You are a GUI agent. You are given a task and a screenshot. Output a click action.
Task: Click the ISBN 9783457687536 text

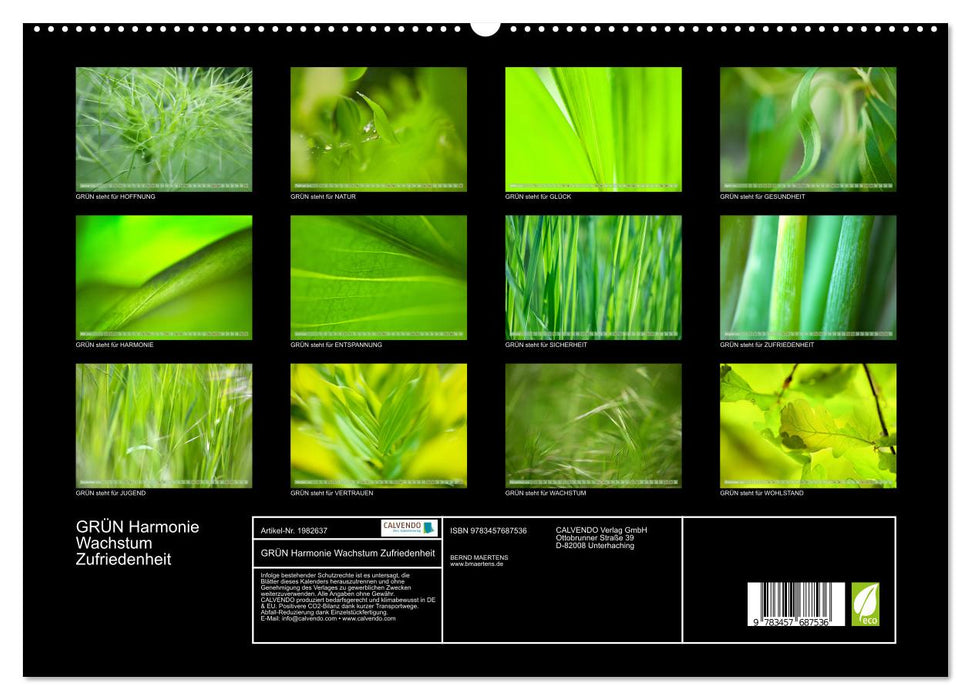(488, 530)
